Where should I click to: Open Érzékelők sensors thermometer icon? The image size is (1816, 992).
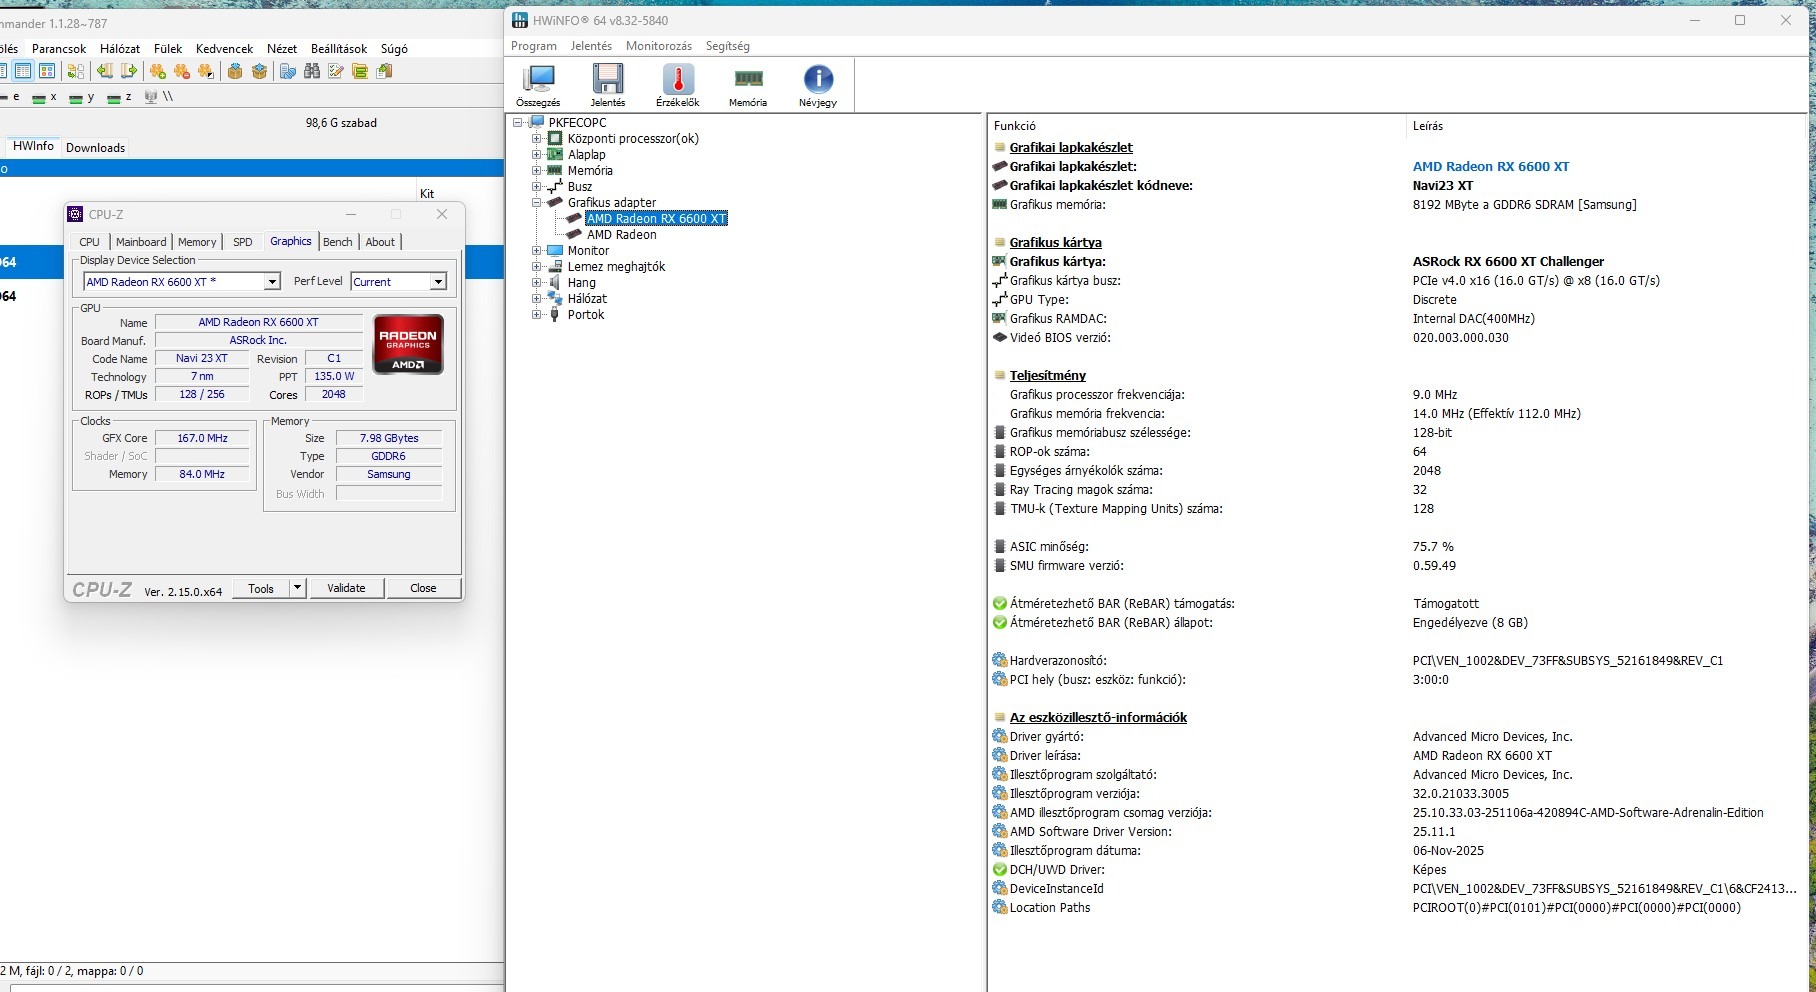click(678, 86)
